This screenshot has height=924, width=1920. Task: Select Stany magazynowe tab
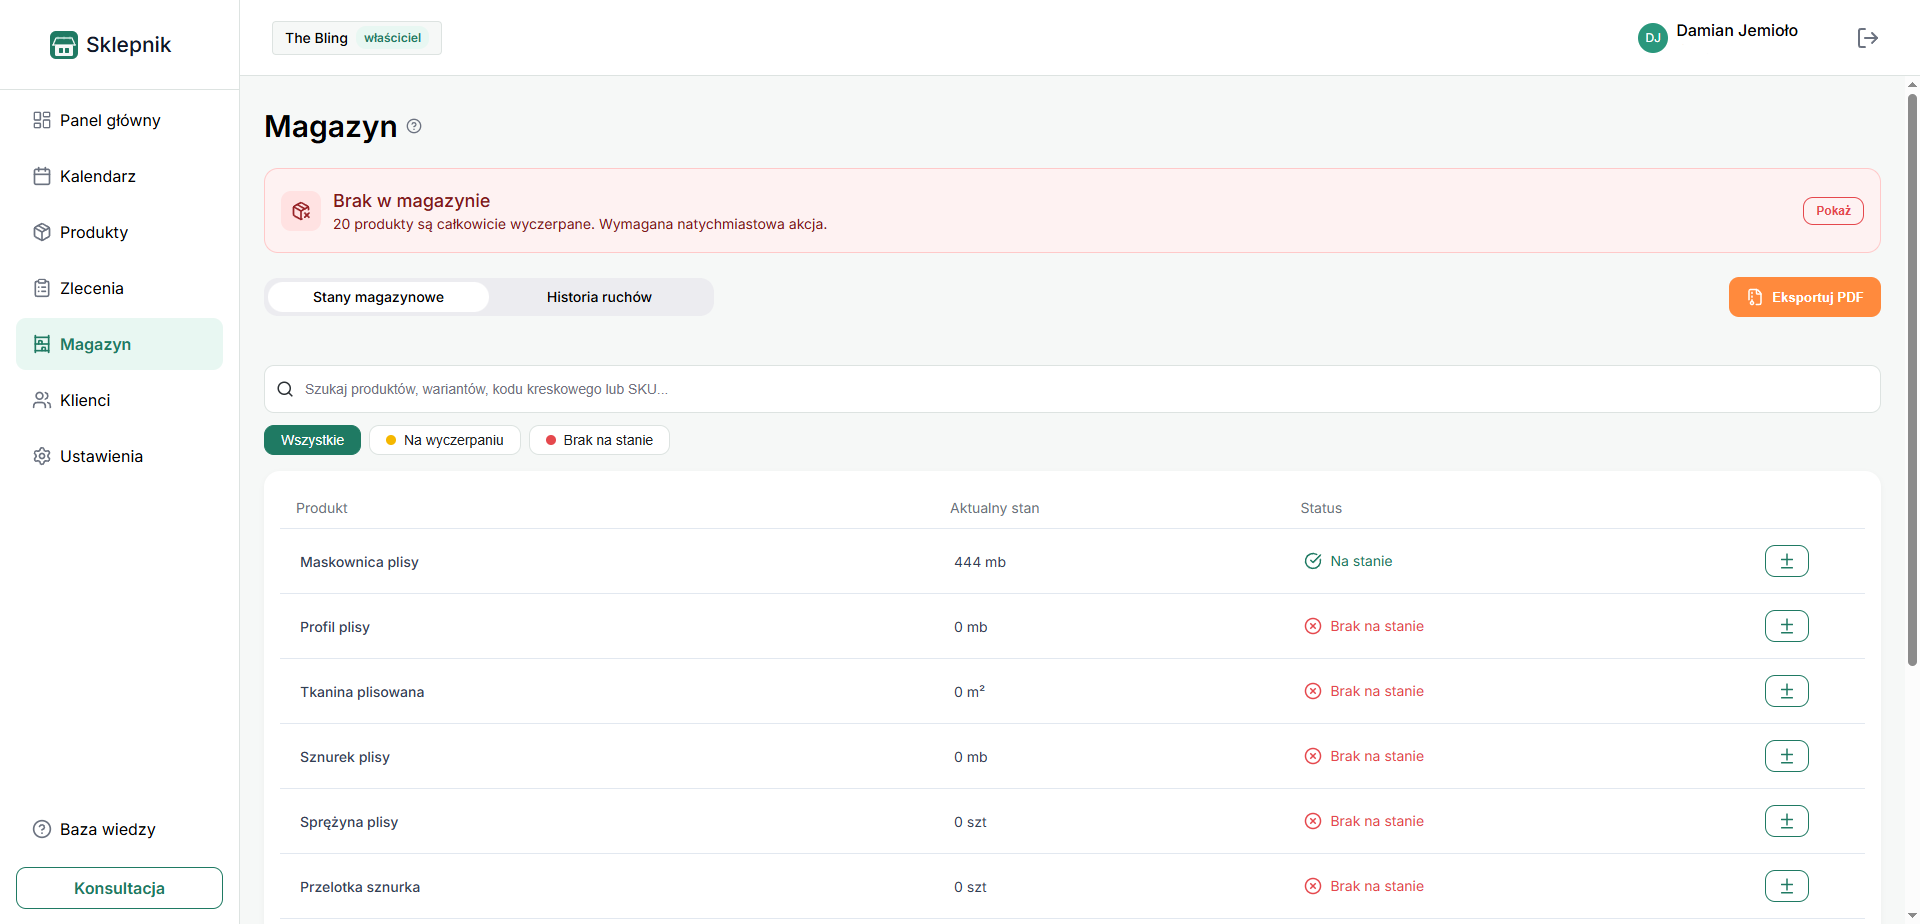pyautogui.click(x=378, y=297)
